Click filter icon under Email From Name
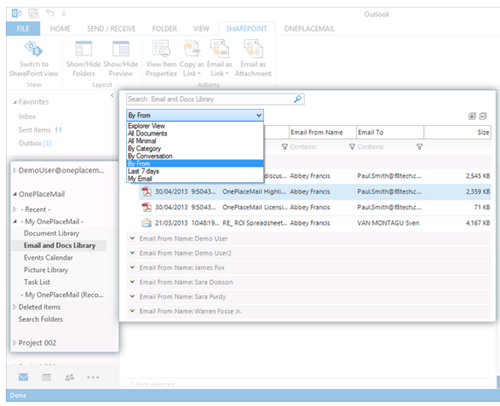The image size is (500, 406). point(352,147)
